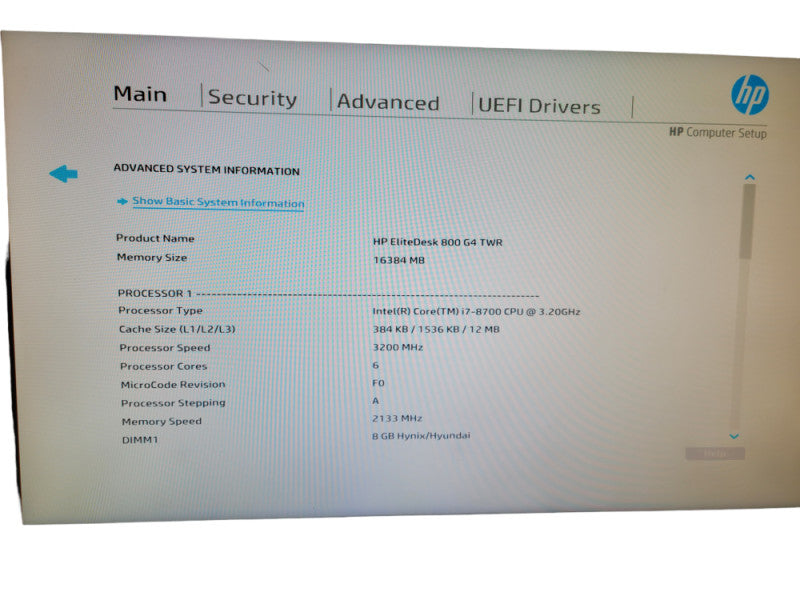Image resolution: width=800 pixels, height=600 pixels.
Task: Select the Cache Size (L1/L2/L3) label
Action: point(177,329)
